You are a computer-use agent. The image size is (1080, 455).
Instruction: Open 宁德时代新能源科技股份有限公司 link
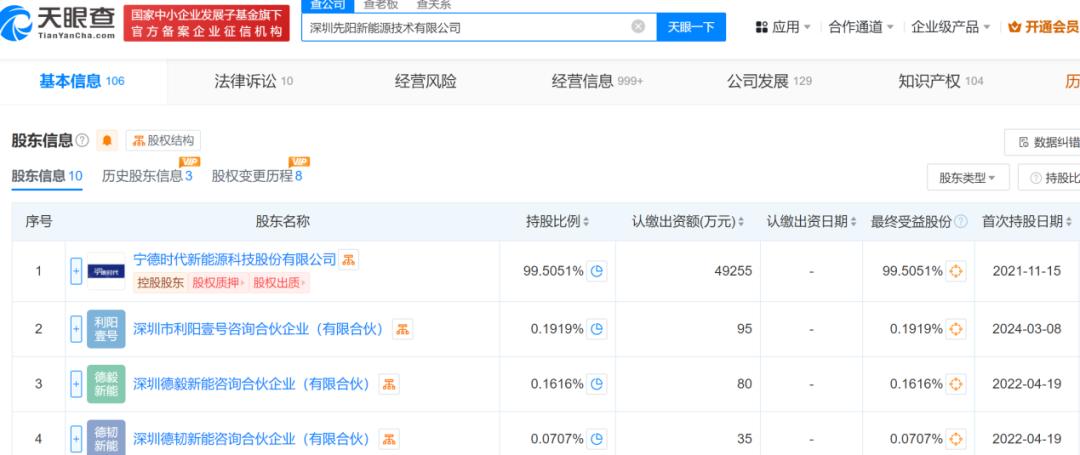pos(234,260)
